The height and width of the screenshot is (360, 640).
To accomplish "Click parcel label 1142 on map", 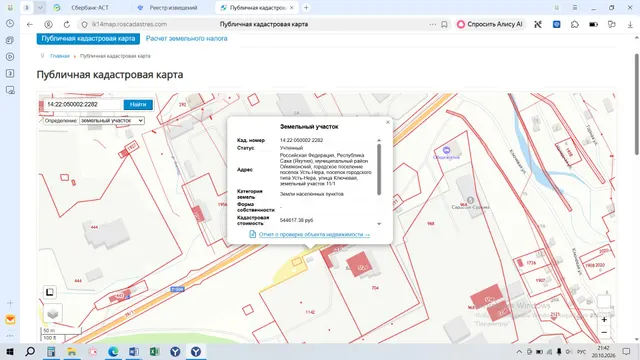I will [310, 312].
